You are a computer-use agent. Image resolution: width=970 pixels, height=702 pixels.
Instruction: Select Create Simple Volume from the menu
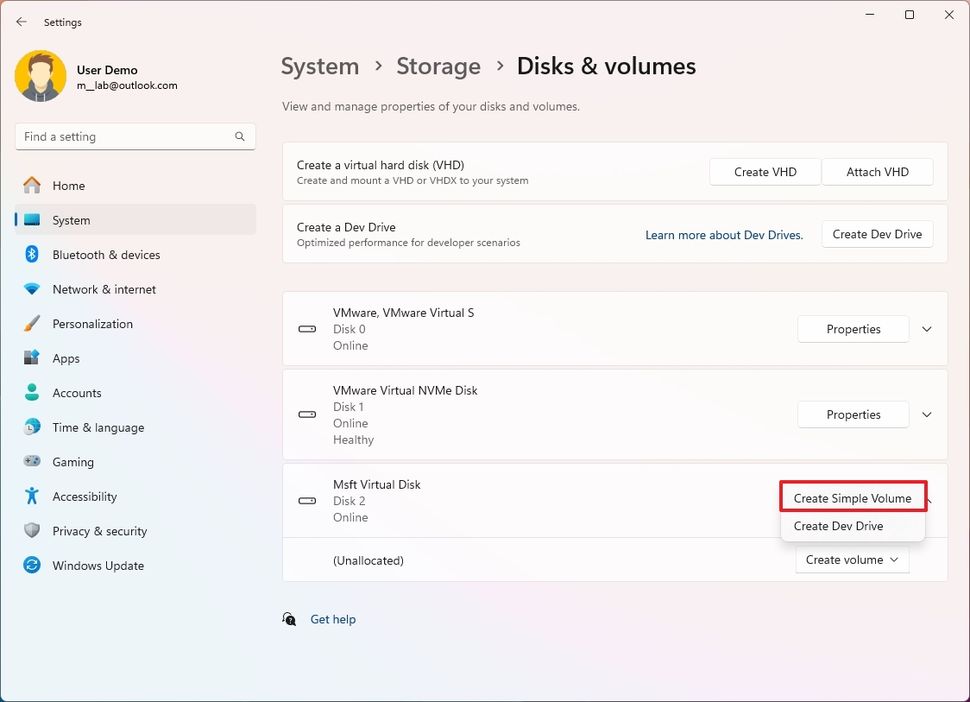(852, 497)
